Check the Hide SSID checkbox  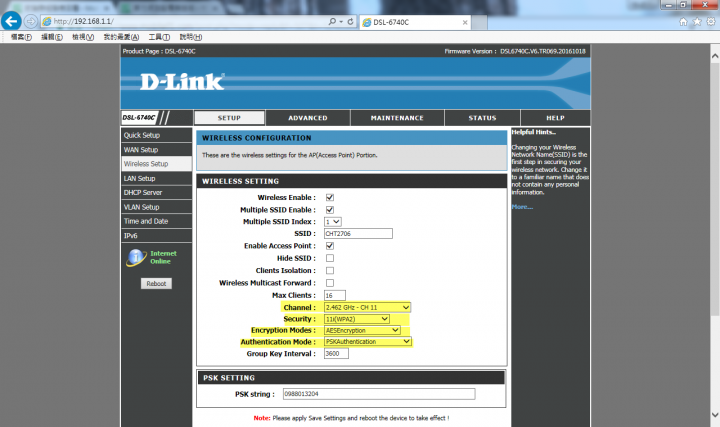click(x=330, y=258)
